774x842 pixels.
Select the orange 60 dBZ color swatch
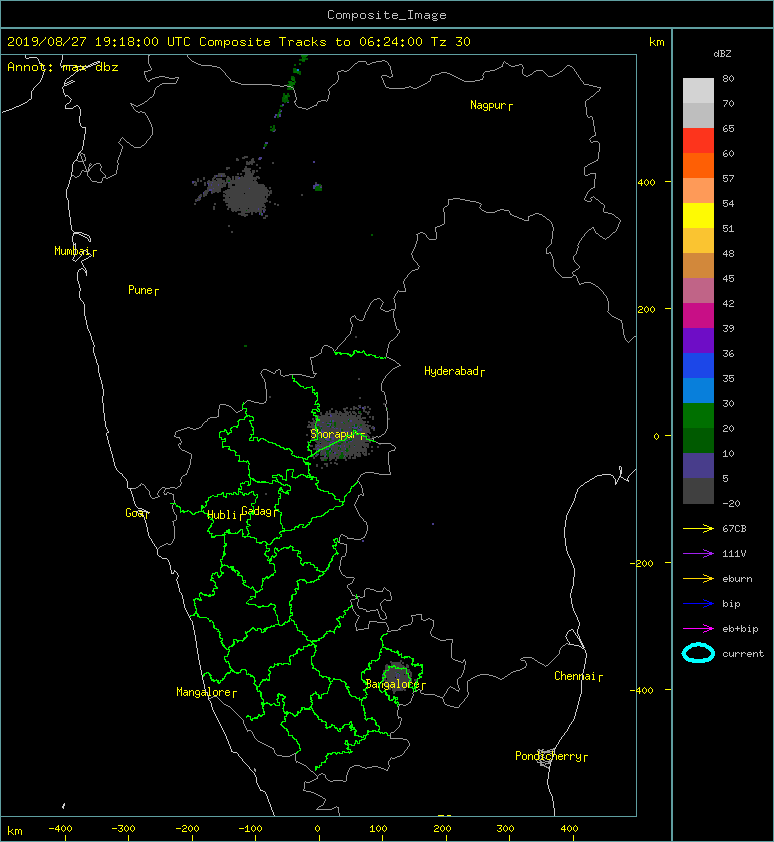click(698, 165)
